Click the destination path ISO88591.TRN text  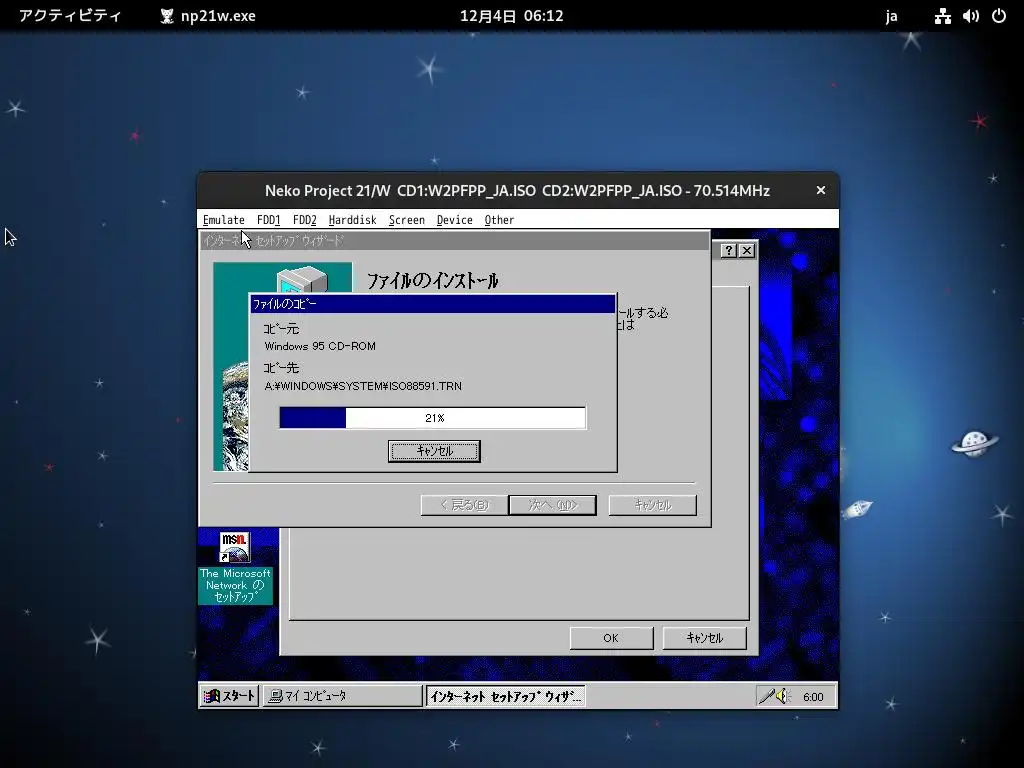[x=363, y=386]
